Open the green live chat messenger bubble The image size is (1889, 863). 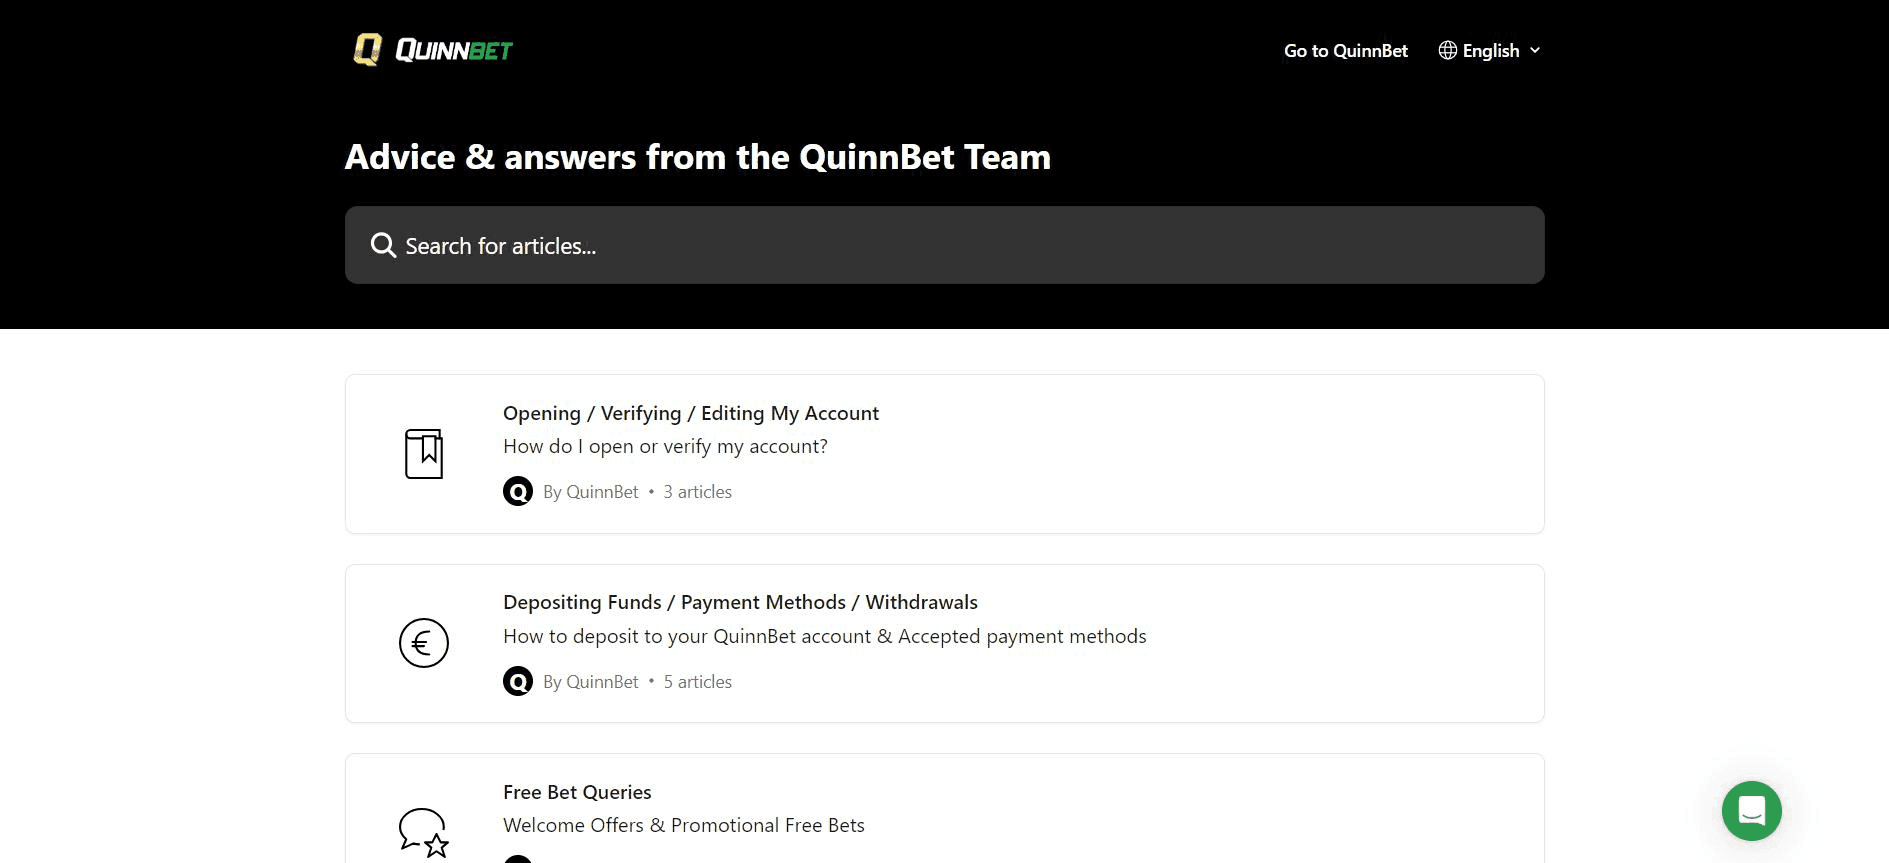click(x=1751, y=811)
